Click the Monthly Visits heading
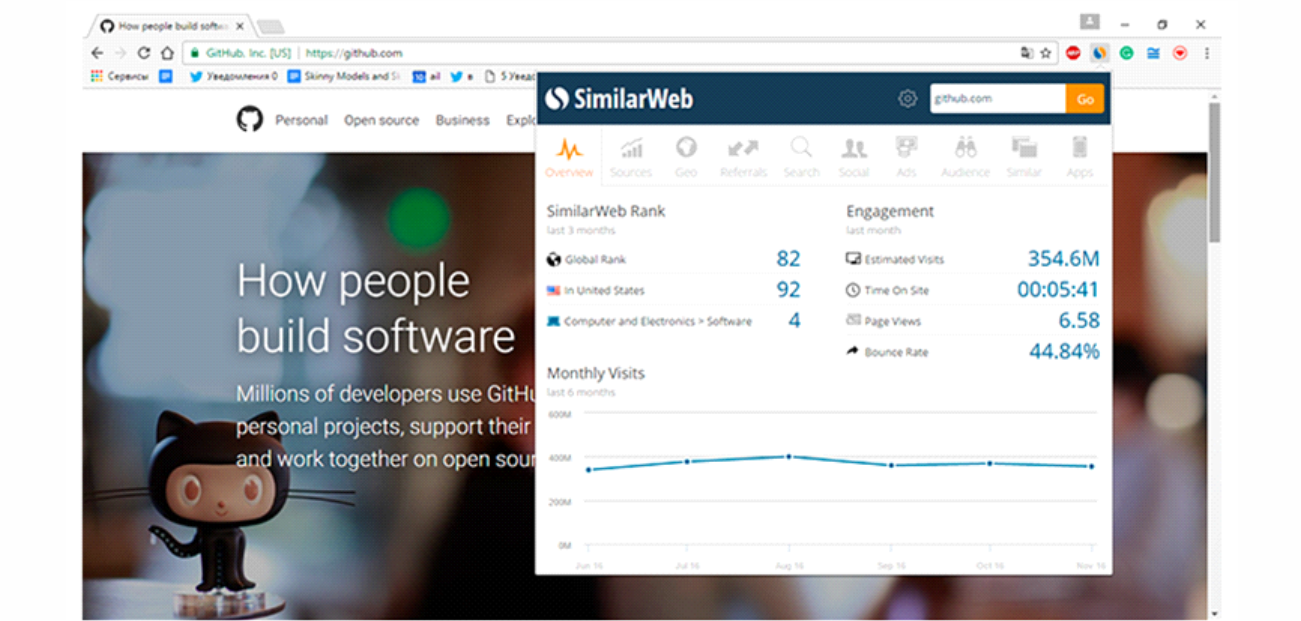1301x621 pixels. 595,373
